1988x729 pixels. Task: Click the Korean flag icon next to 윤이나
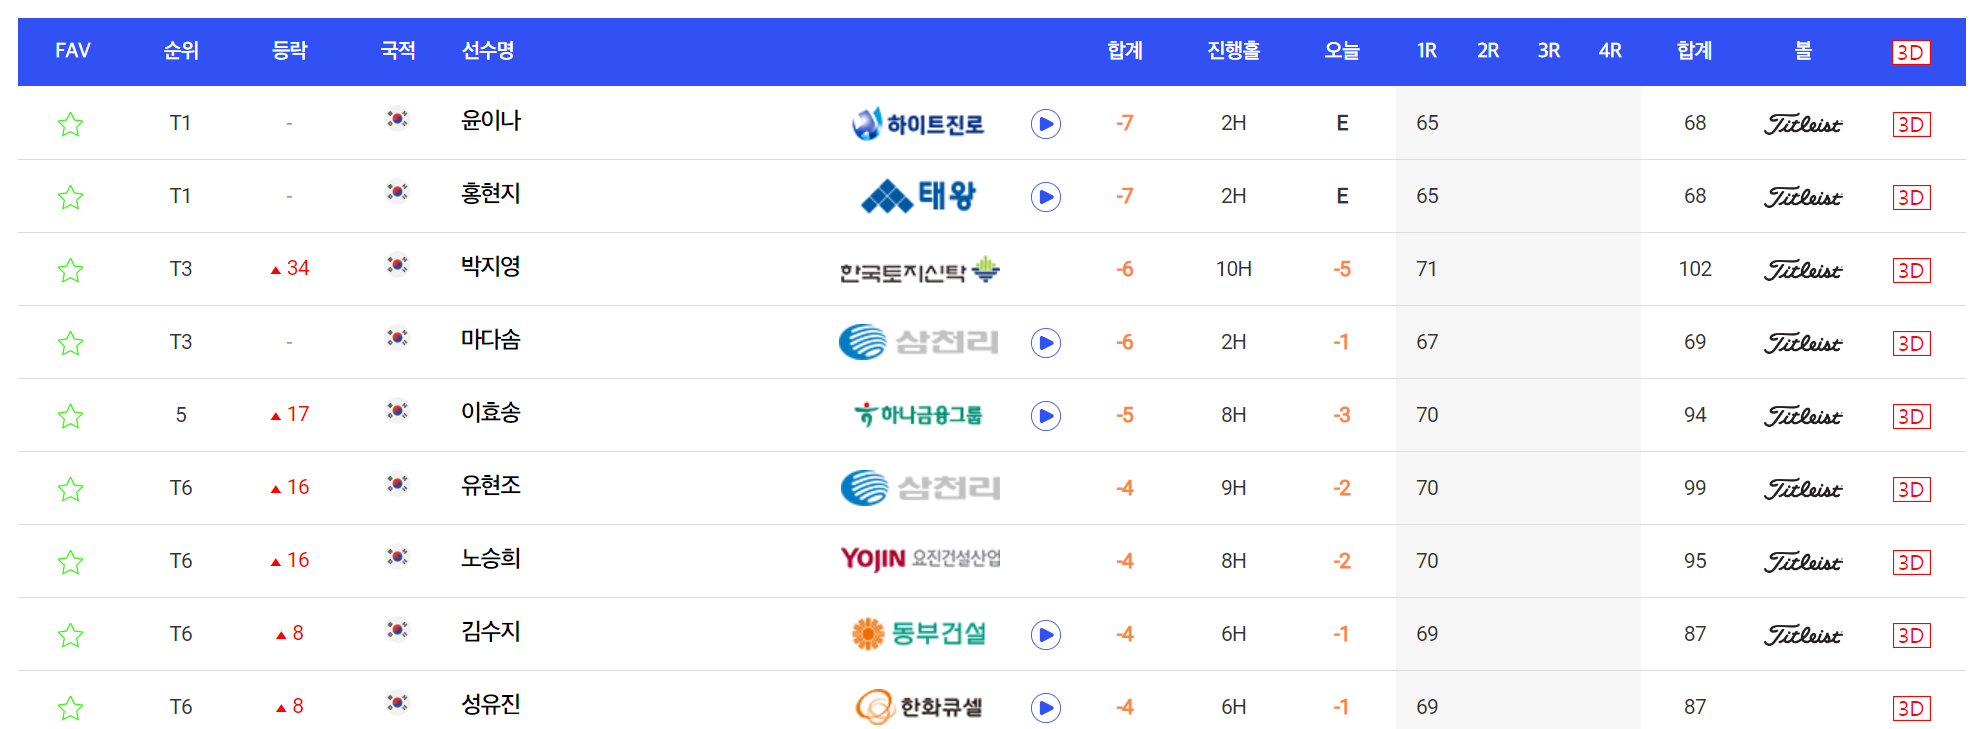pyautogui.click(x=398, y=122)
